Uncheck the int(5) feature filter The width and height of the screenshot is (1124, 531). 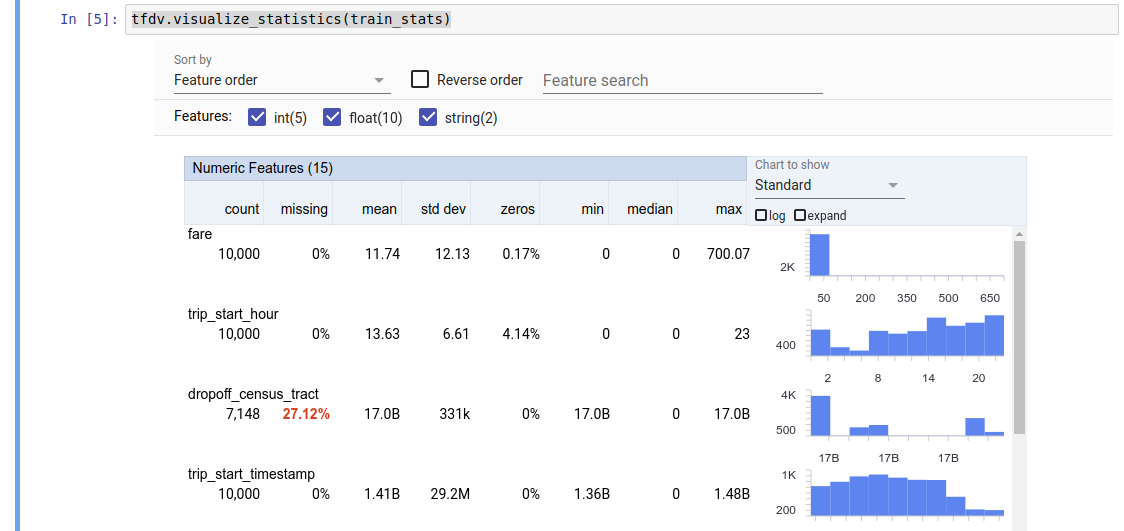256,117
